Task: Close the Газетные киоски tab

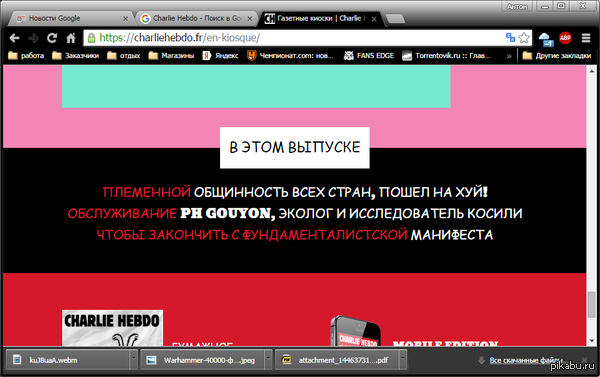Action: tap(374, 18)
